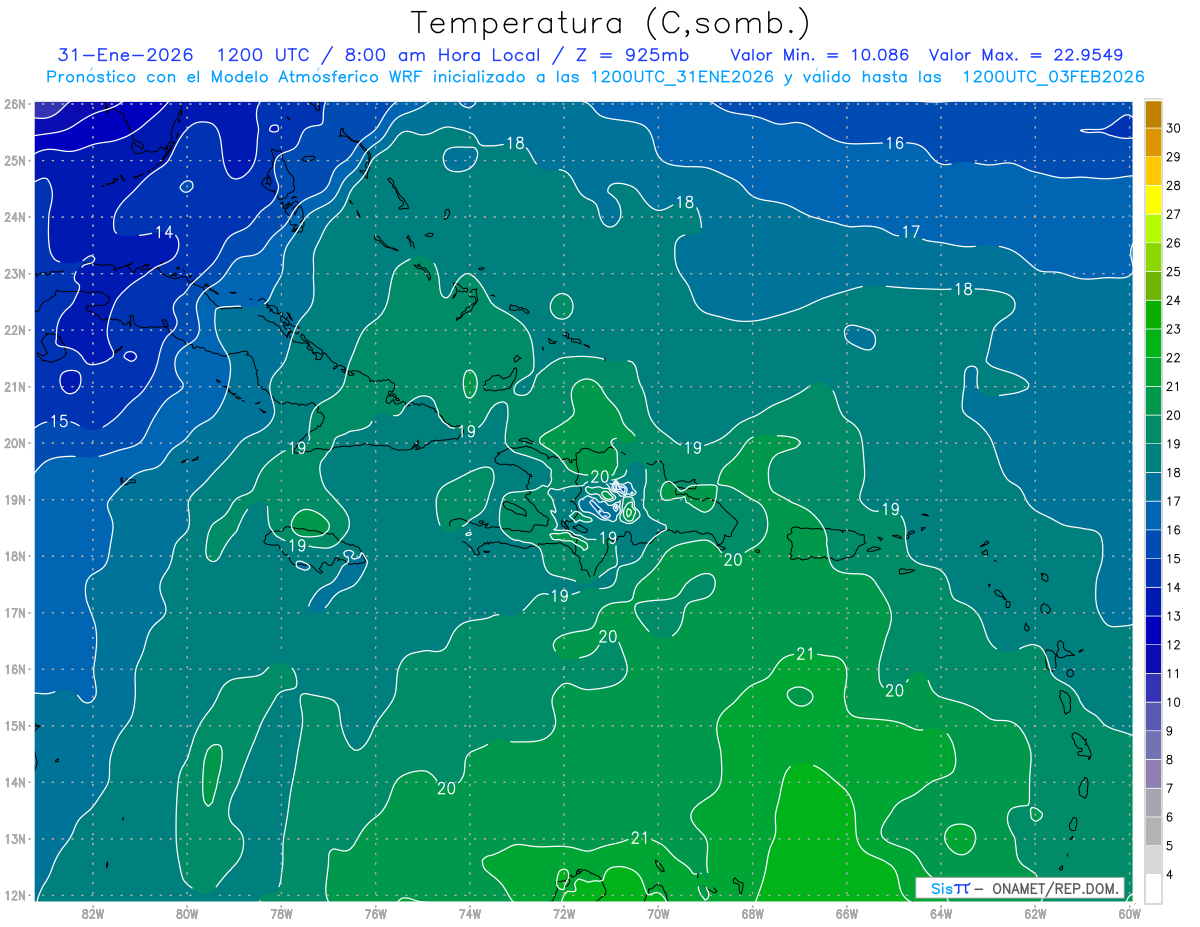Click the 26N latitude axis label
This screenshot has height=927, width=1200.
coord(14,104)
